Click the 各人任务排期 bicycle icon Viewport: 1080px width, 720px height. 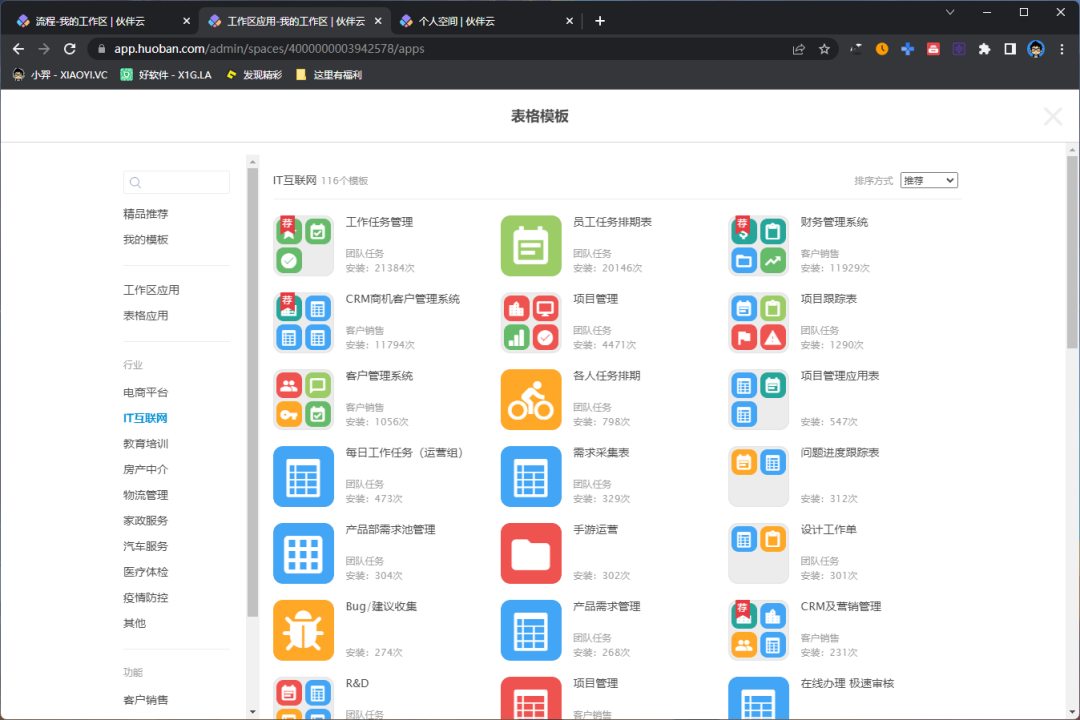[531, 399]
